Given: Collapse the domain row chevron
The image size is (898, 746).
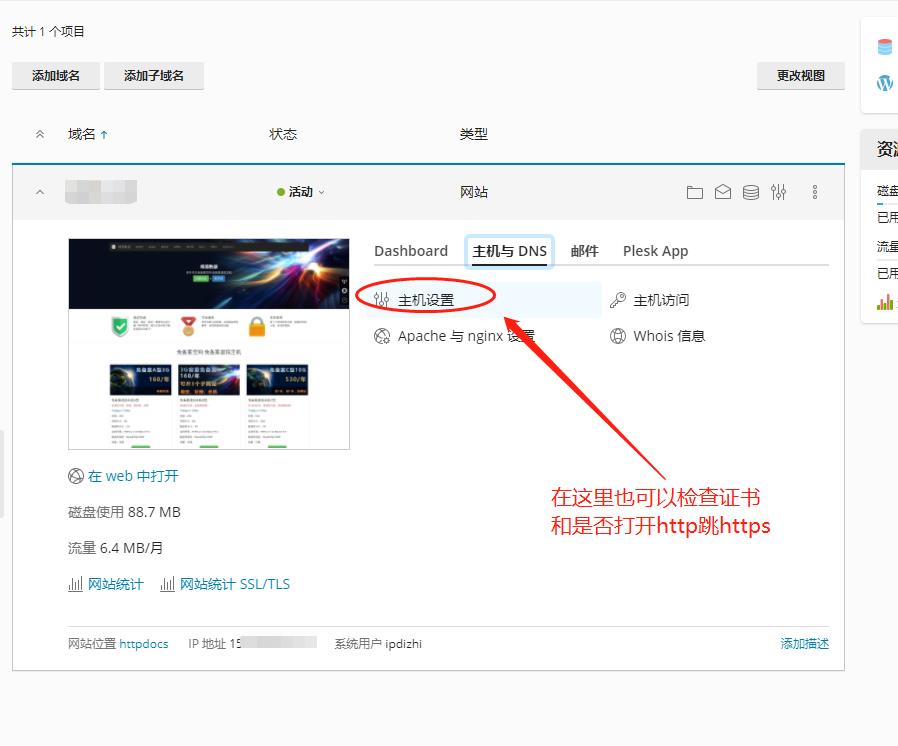Looking at the screenshot, I should (40, 192).
